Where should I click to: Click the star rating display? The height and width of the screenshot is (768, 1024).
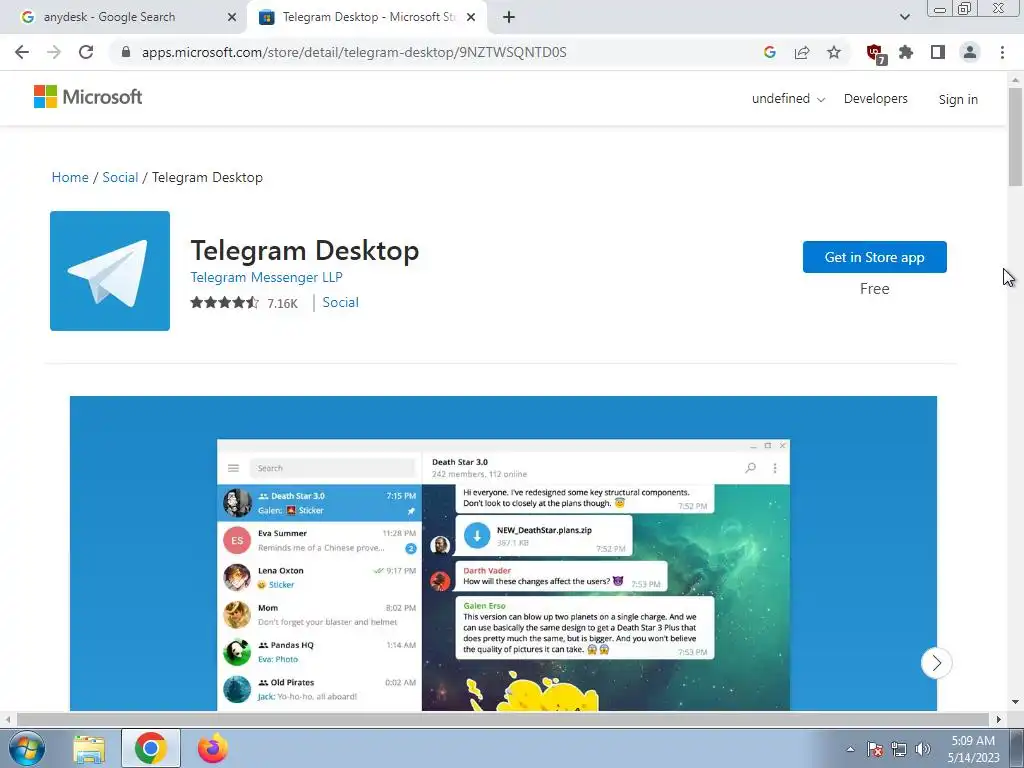(x=225, y=302)
